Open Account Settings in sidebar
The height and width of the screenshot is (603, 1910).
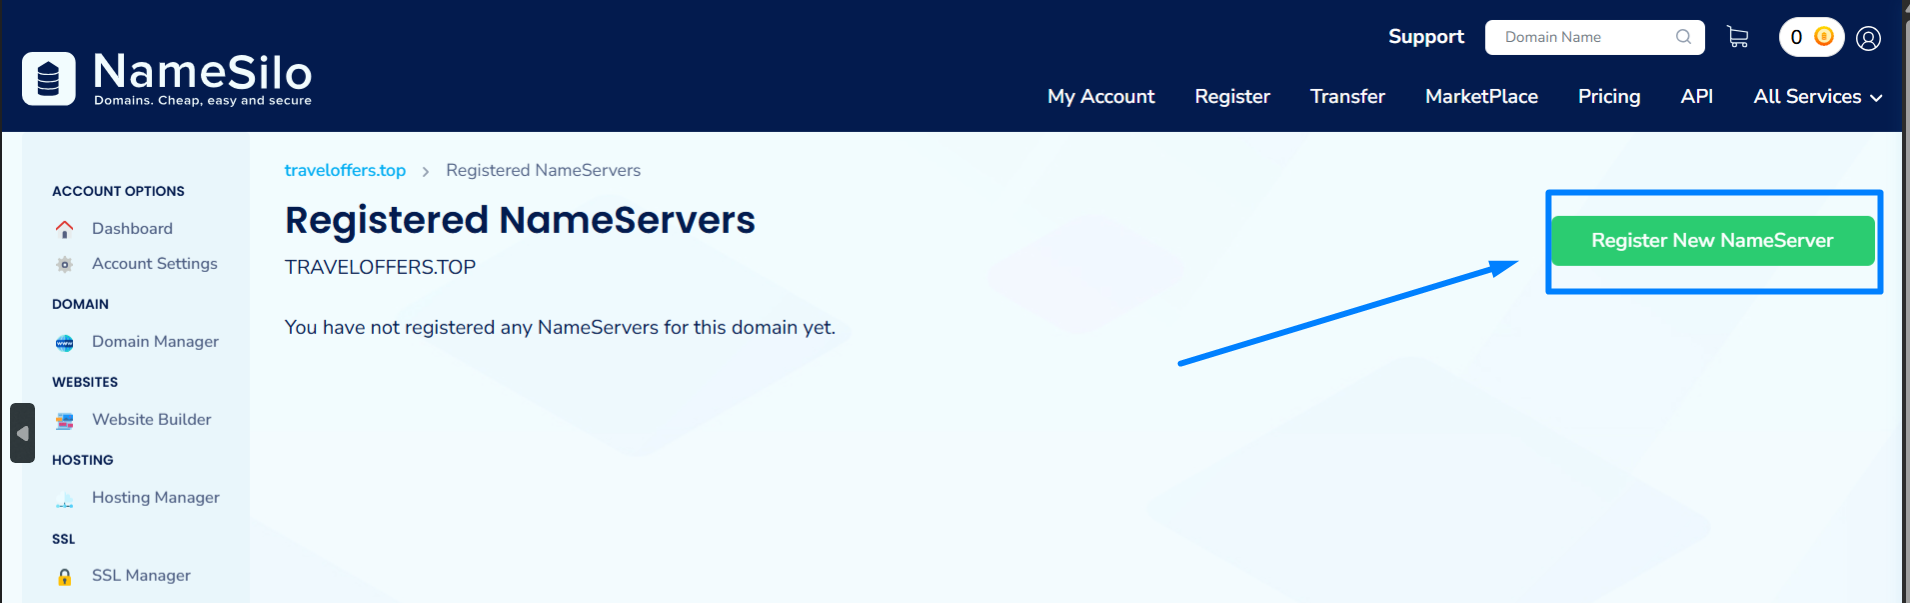coord(155,264)
